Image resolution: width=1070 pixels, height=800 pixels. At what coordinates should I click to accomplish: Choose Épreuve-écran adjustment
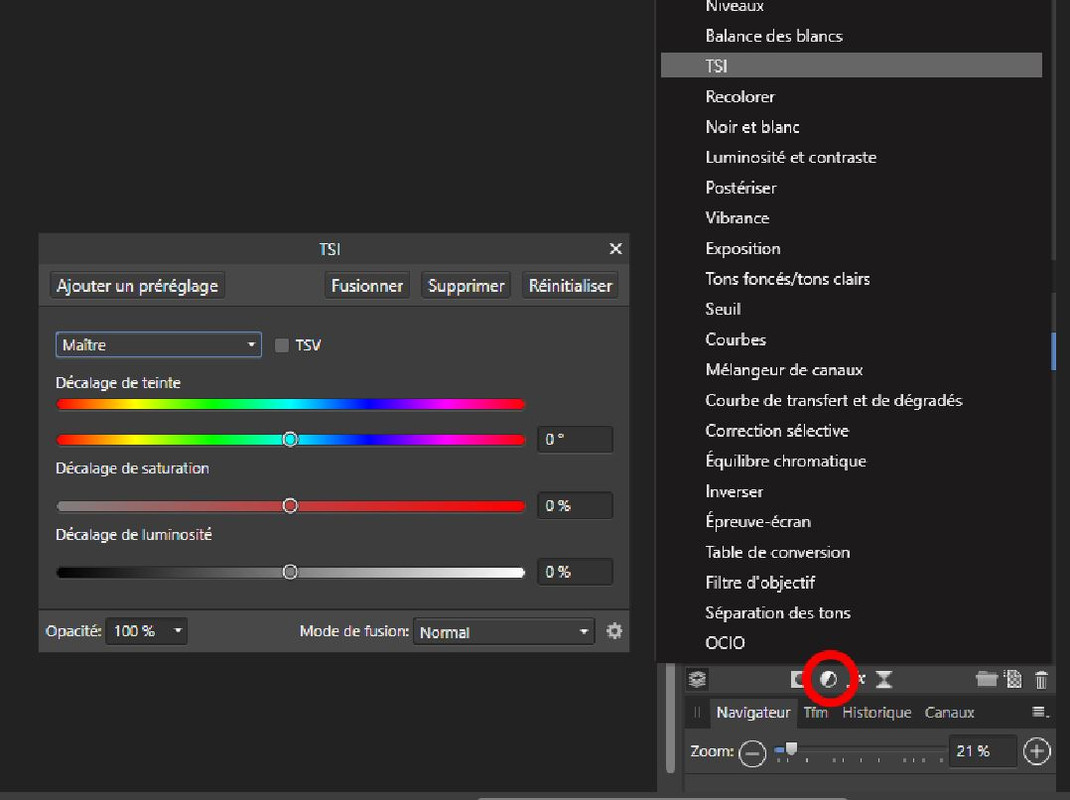[x=851, y=522]
